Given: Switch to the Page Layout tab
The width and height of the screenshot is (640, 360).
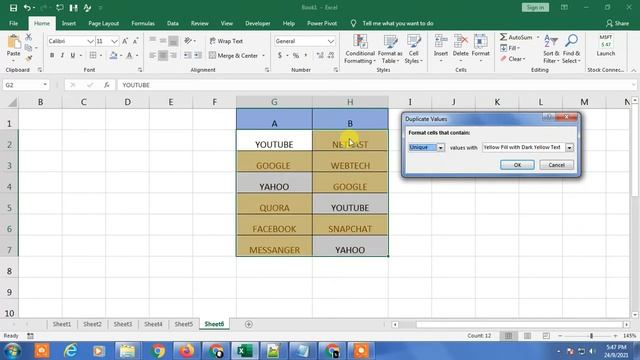Looking at the screenshot, I should pyautogui.click(x=104, y=24).
